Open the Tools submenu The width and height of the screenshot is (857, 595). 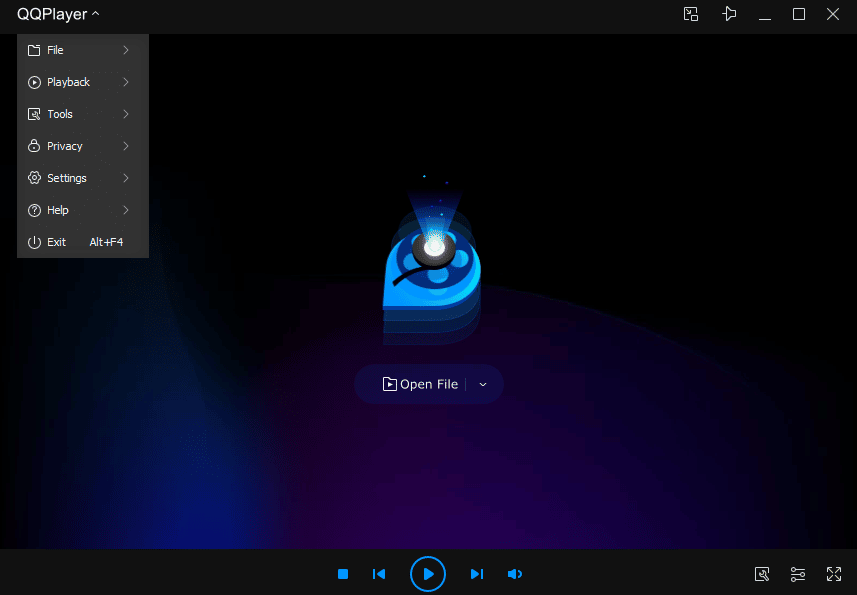[83, 114]
